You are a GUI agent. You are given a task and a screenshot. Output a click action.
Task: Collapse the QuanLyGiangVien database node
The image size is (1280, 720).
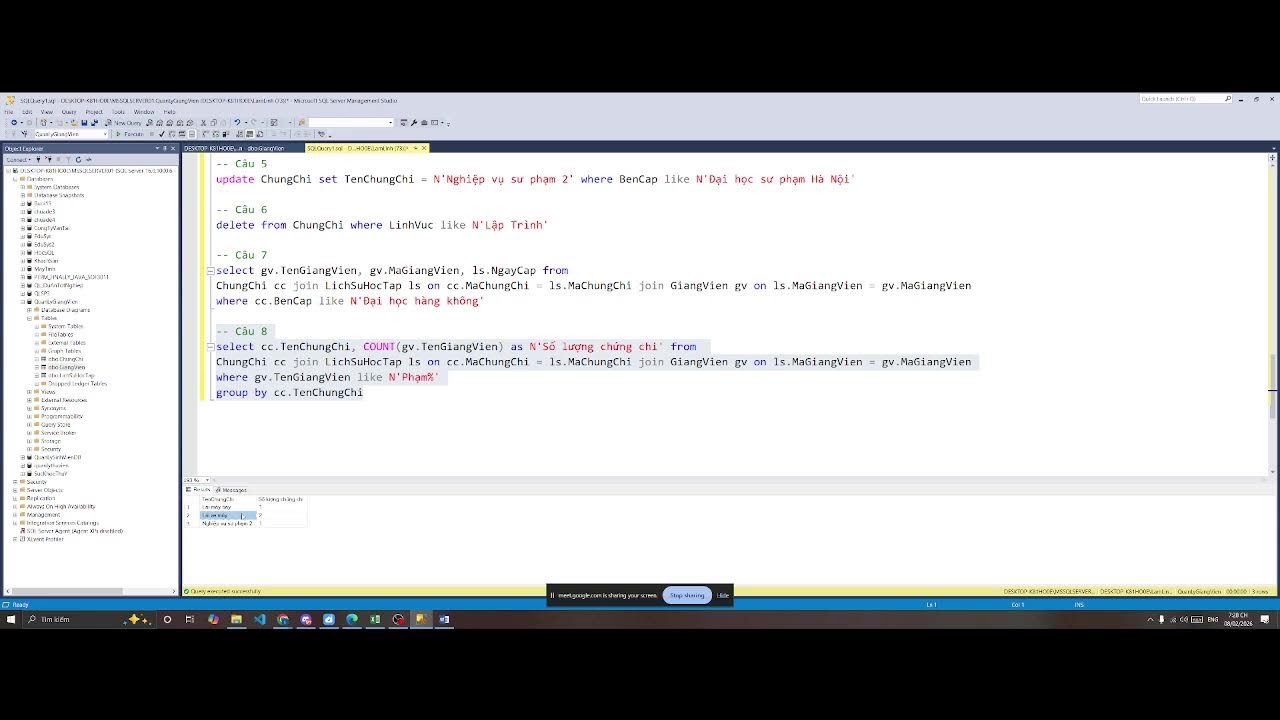tap(23, 302)
